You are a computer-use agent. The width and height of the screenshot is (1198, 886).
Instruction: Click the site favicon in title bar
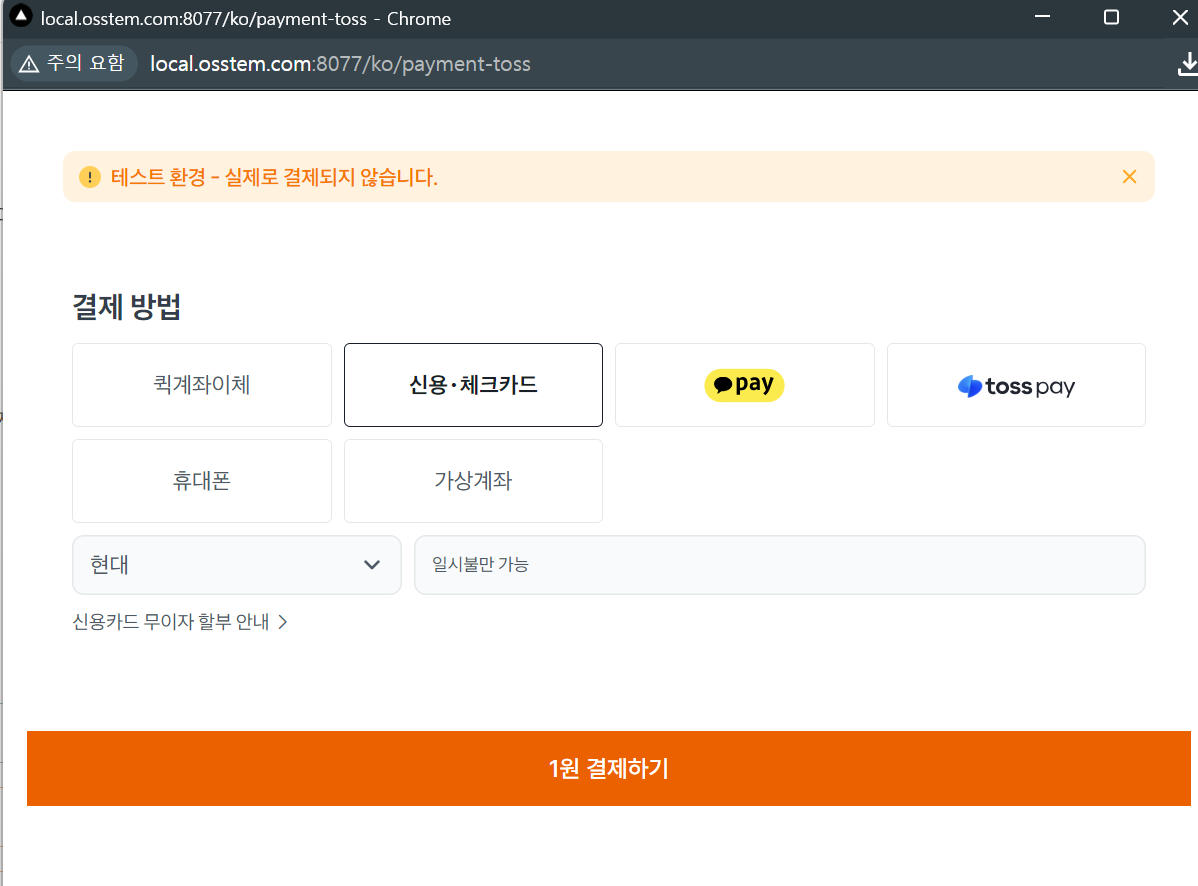click(21, 16)
